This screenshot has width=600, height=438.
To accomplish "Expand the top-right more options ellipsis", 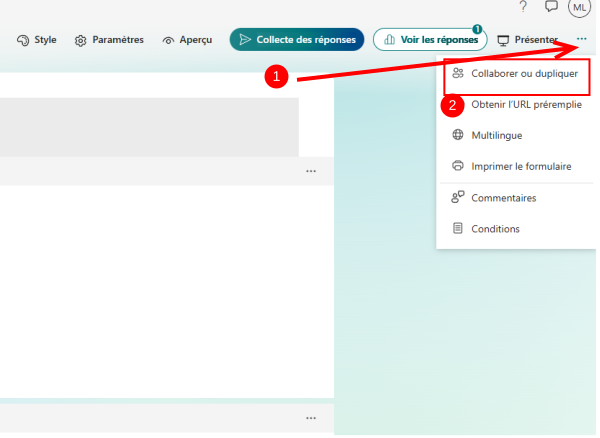I will pos(581,40).
